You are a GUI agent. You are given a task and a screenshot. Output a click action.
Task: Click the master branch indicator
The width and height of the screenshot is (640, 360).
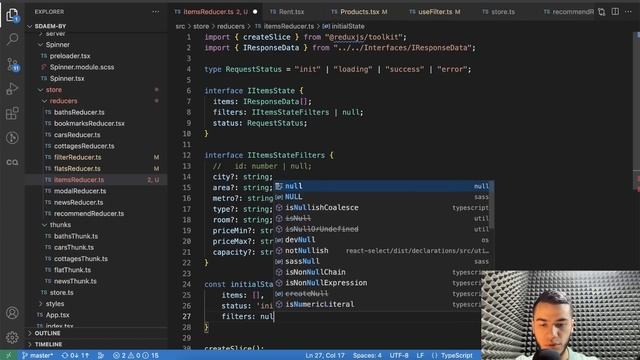point(38,355)
